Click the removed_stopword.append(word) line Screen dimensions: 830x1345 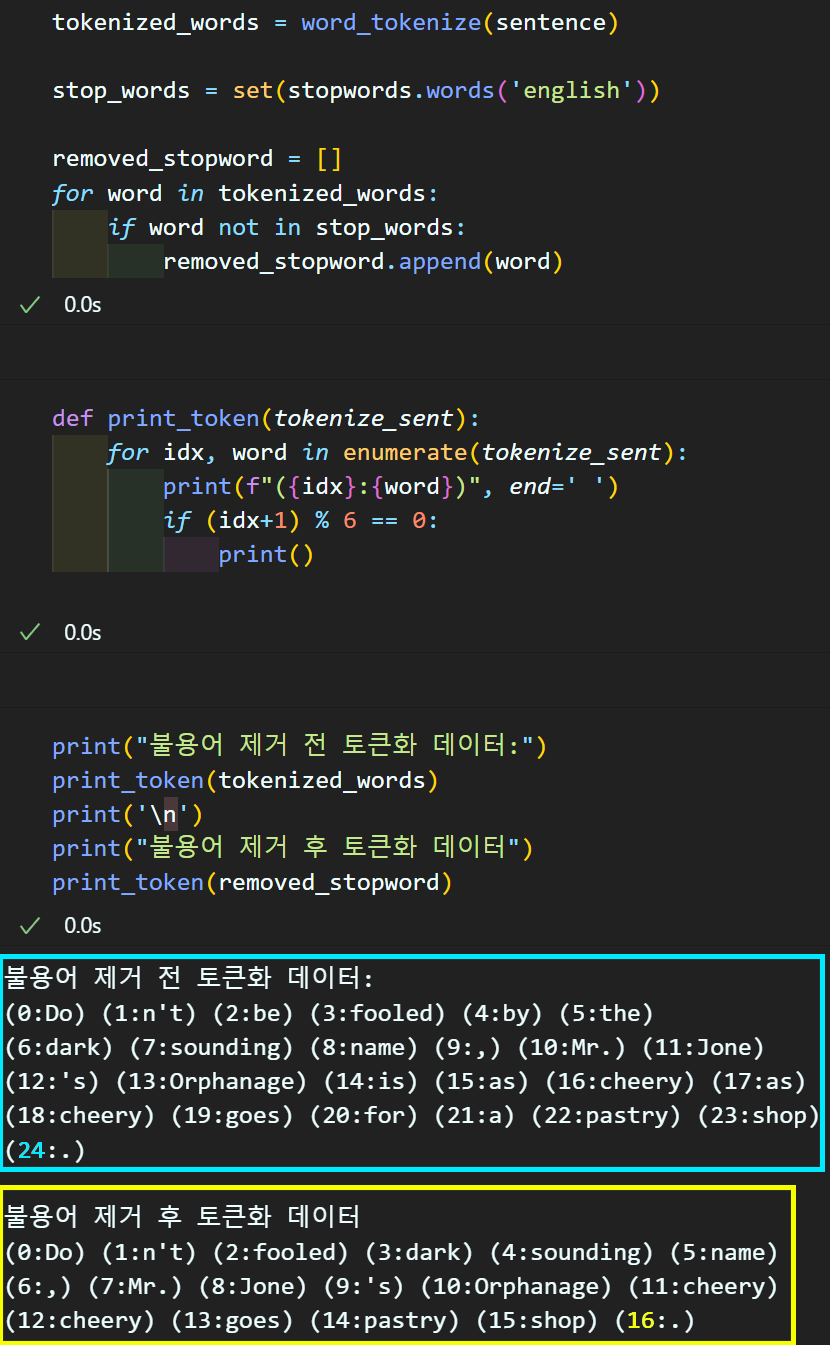coord(363,261)
